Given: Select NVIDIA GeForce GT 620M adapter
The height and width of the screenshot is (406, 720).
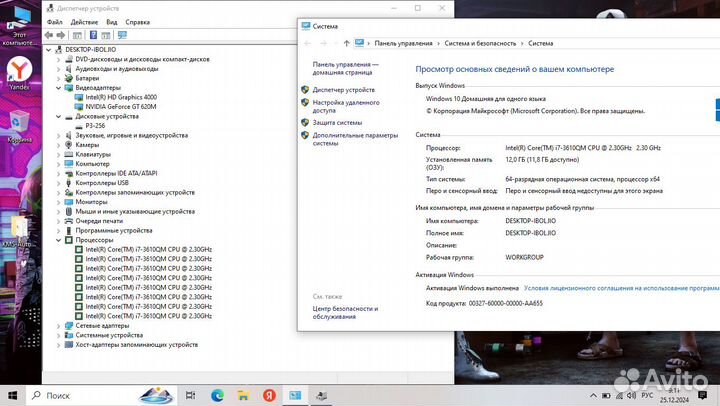Looking at the screenshot, I should (x=121, y=107).
